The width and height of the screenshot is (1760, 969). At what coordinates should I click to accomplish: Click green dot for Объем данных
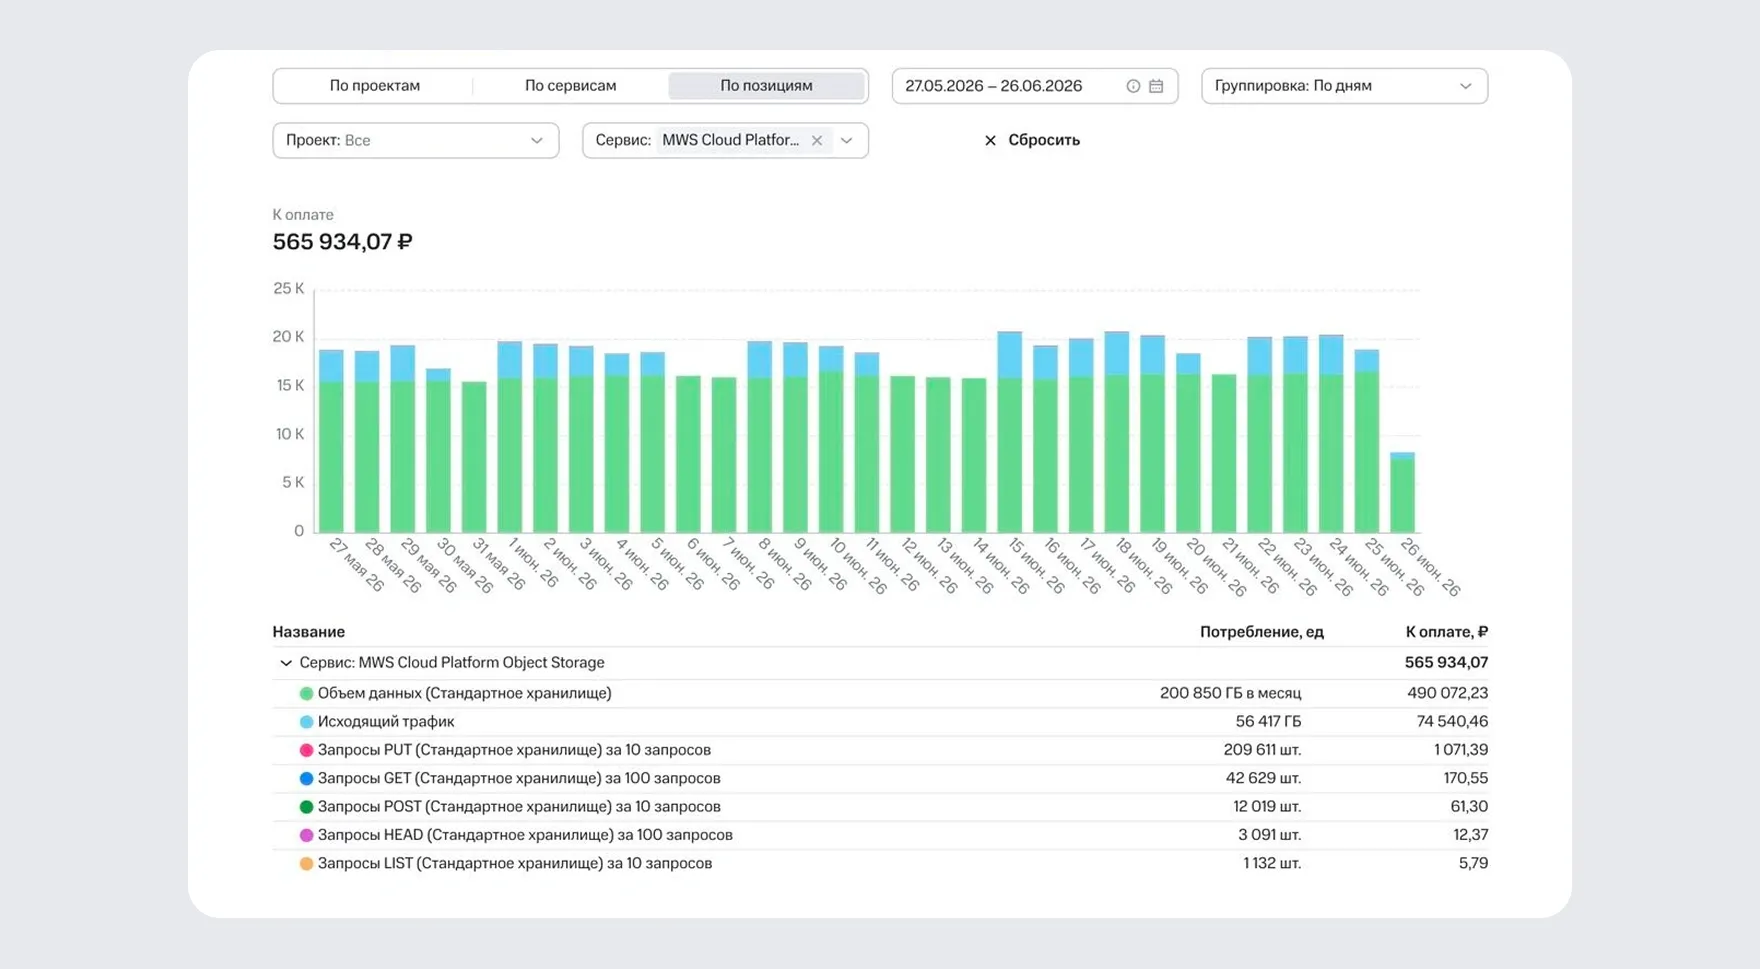306,693
